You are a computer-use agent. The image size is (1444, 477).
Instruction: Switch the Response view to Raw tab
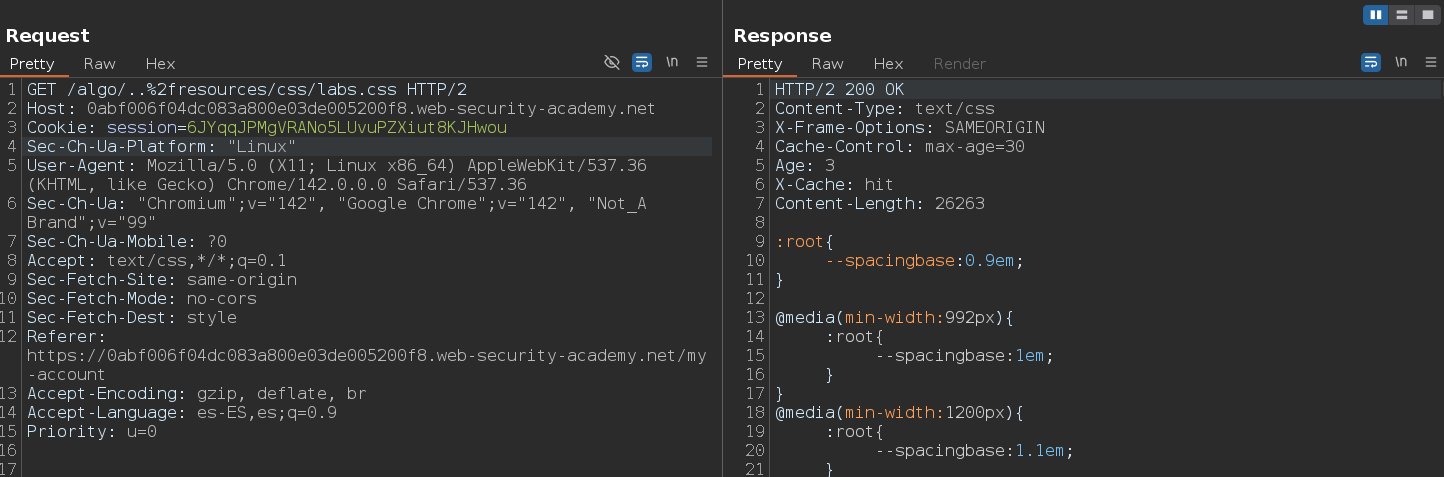pyautogui.click(x=827, y=63)
